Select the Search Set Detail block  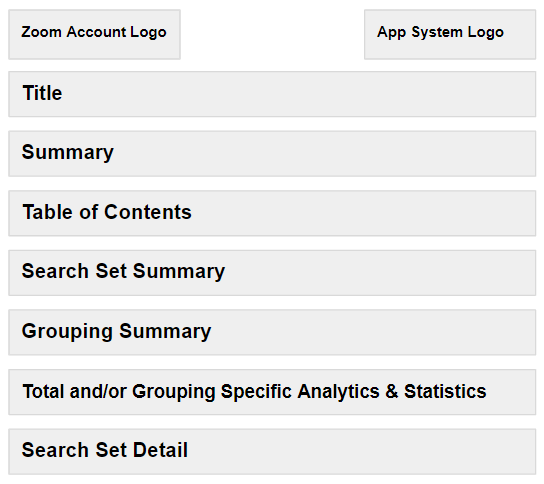click(x=272, y=452)
